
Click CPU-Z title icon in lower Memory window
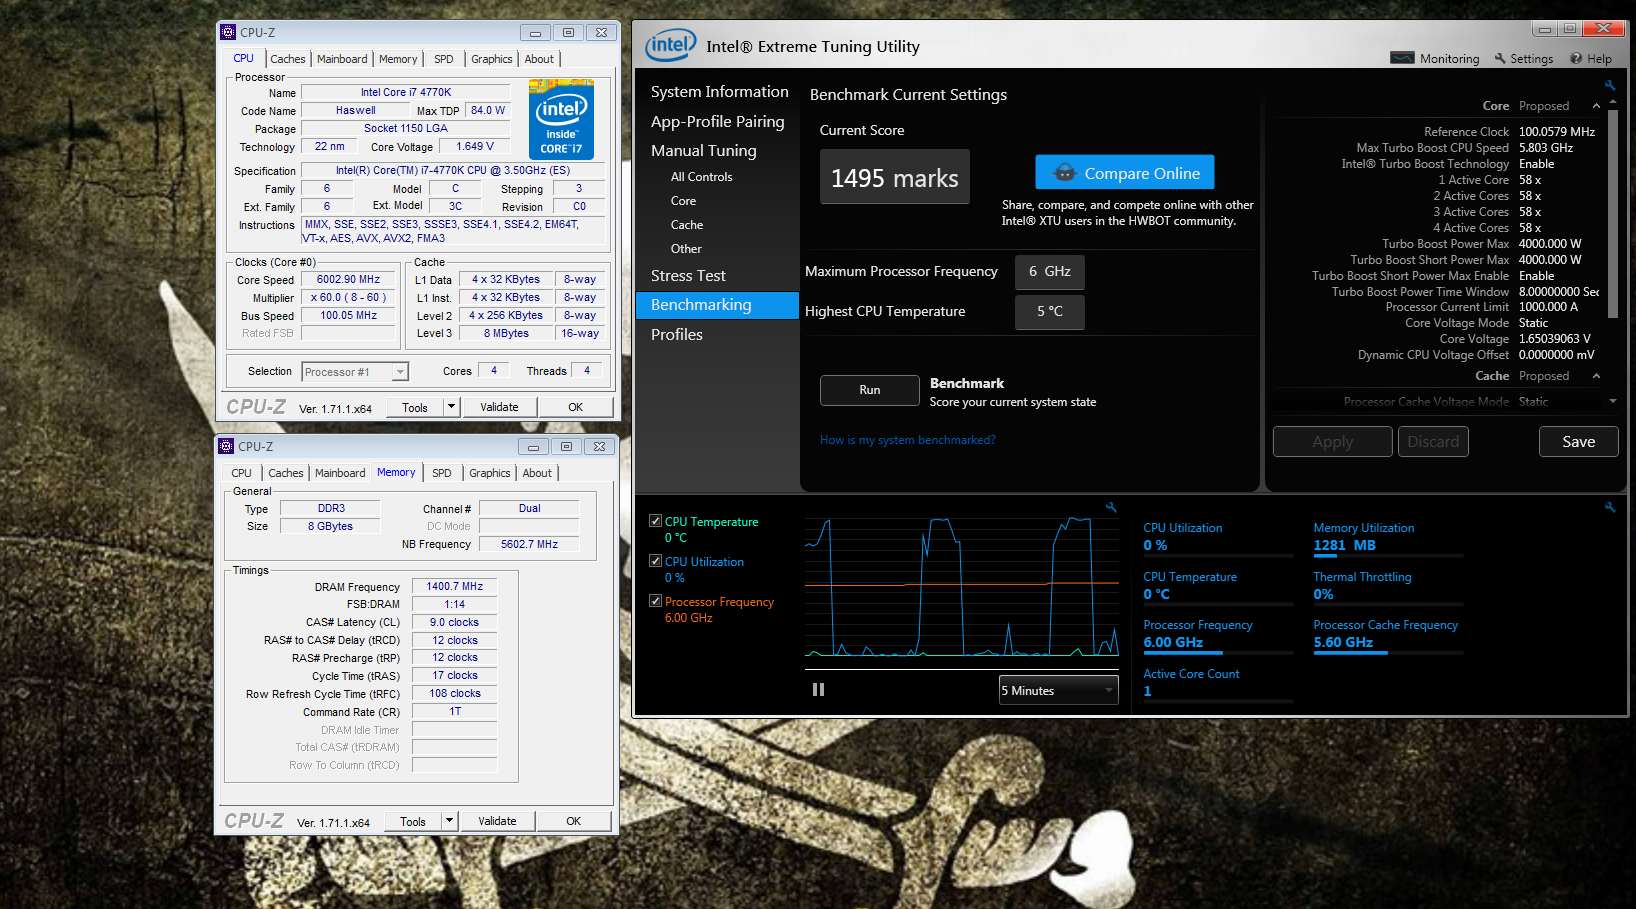tap(226, 446)
